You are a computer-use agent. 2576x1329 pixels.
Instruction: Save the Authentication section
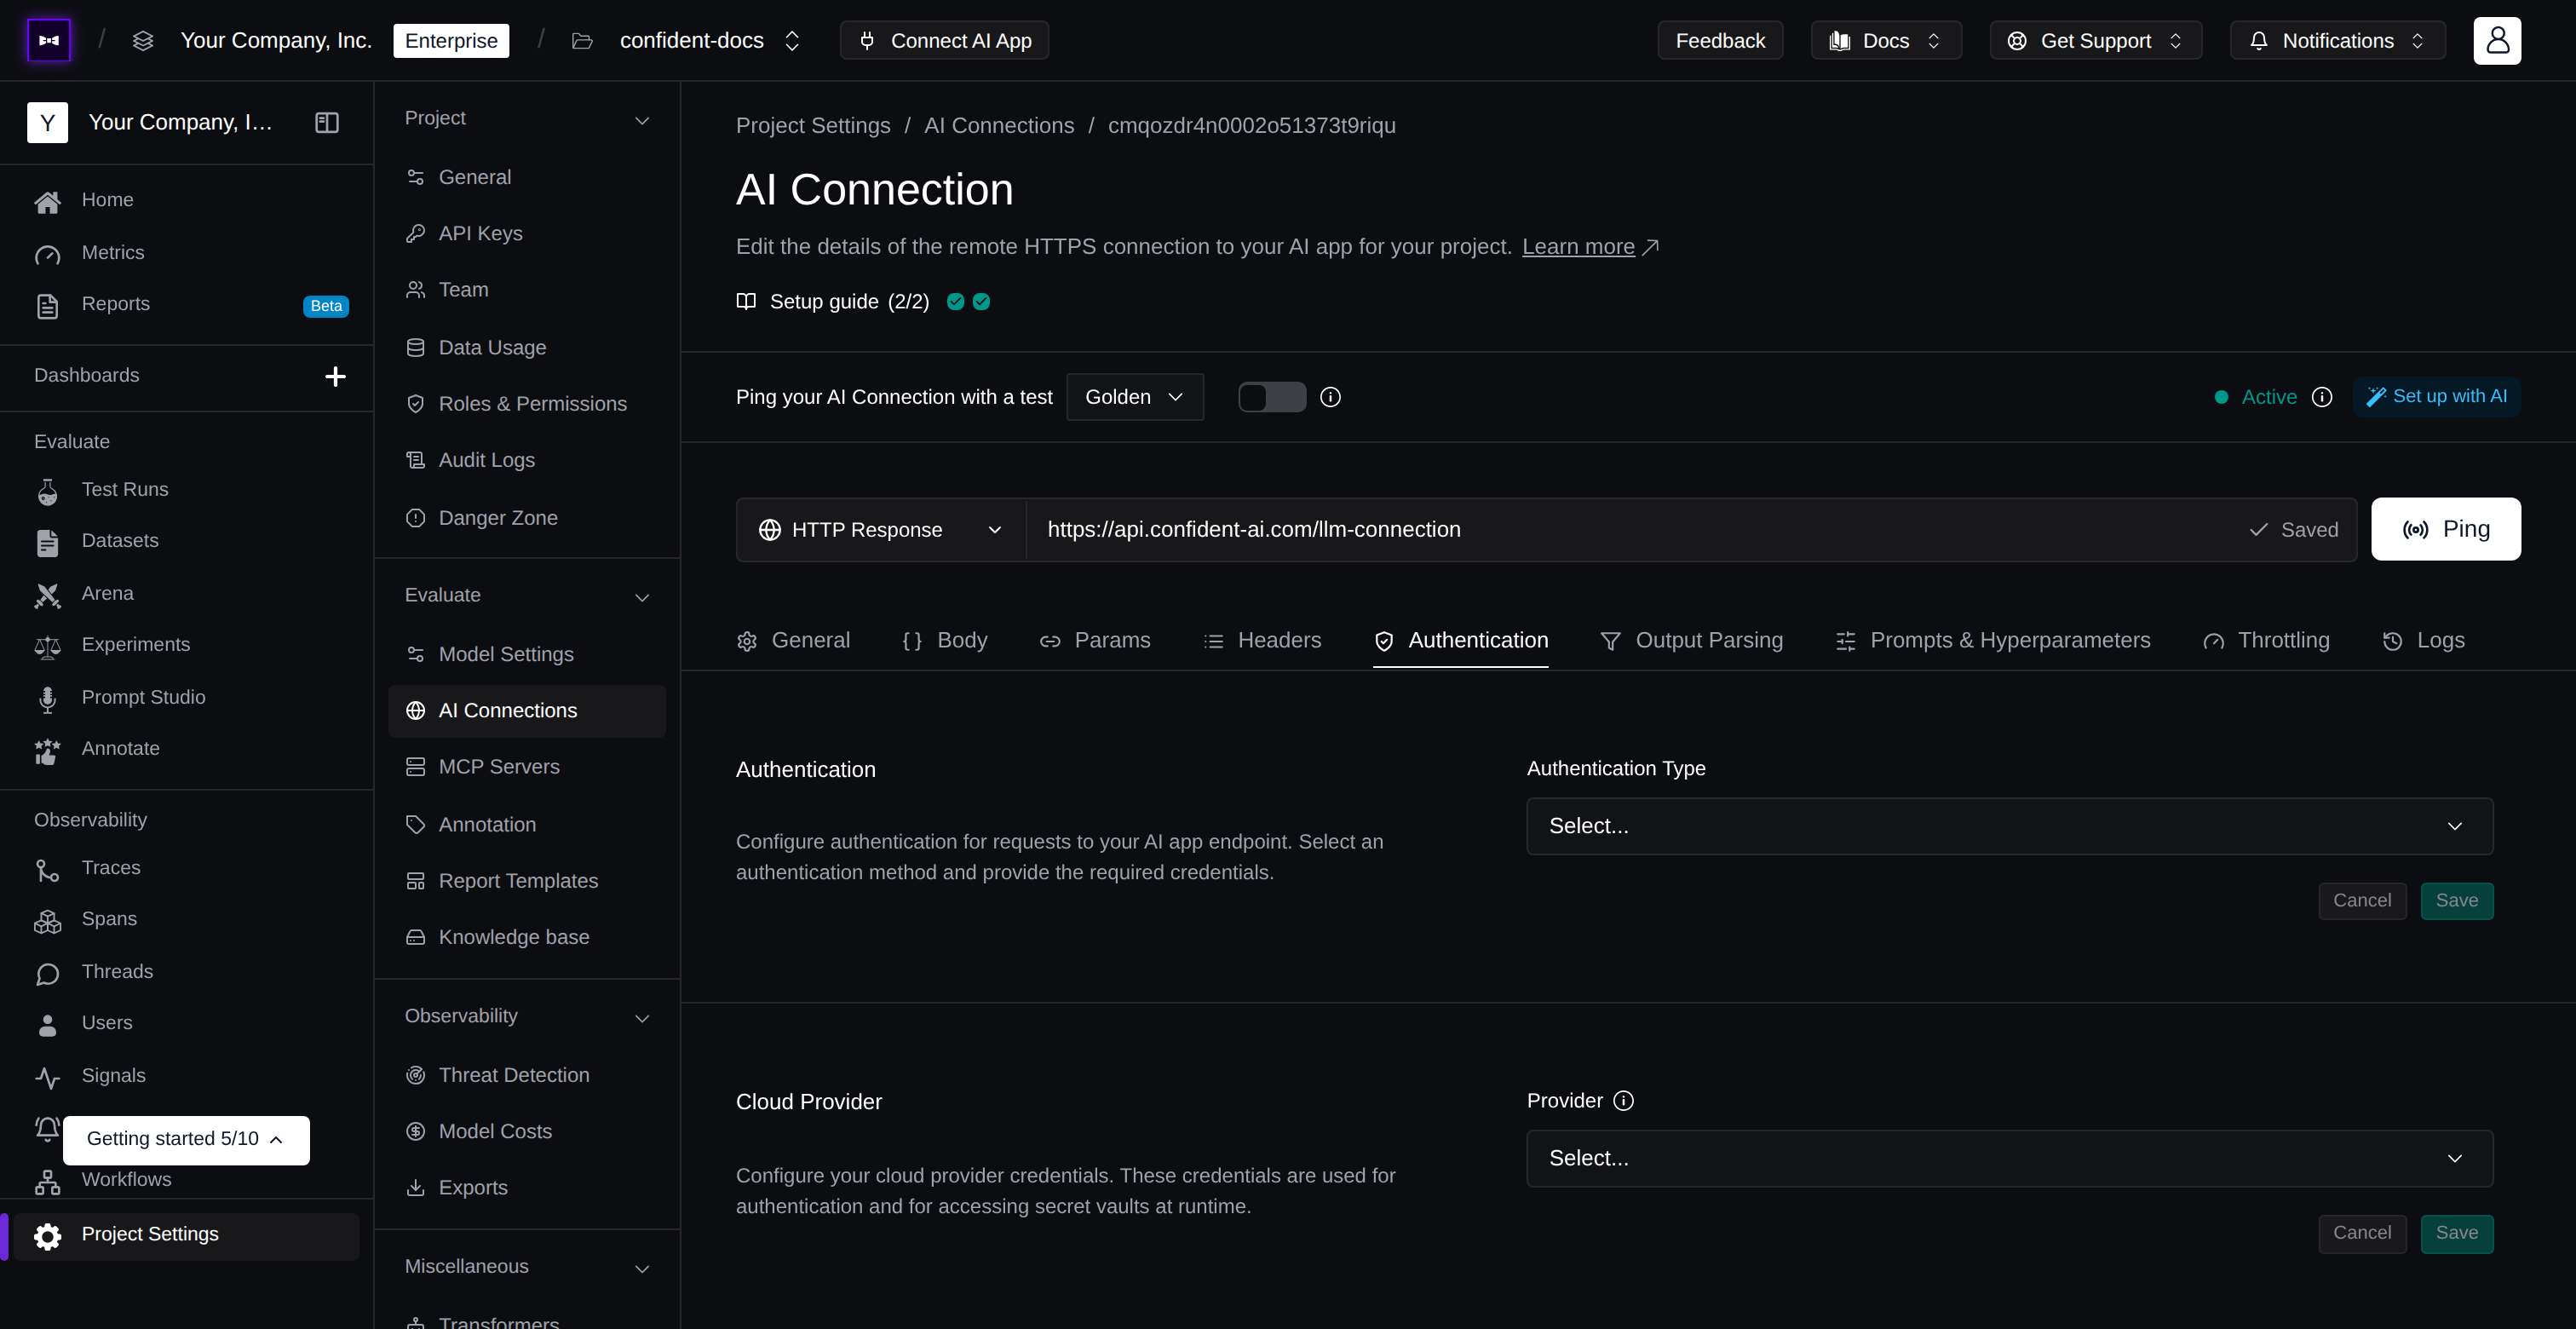tap(2456, 901)
